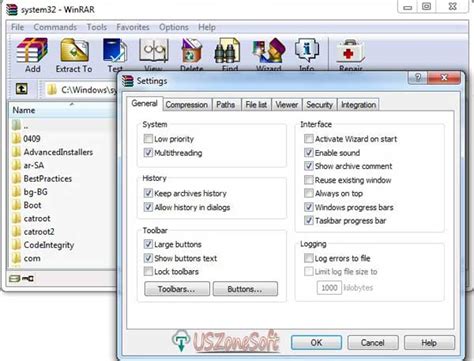The image size is (474, 361).
Task: Enable Reuse existing window checkbox
Action: point(309,180)
